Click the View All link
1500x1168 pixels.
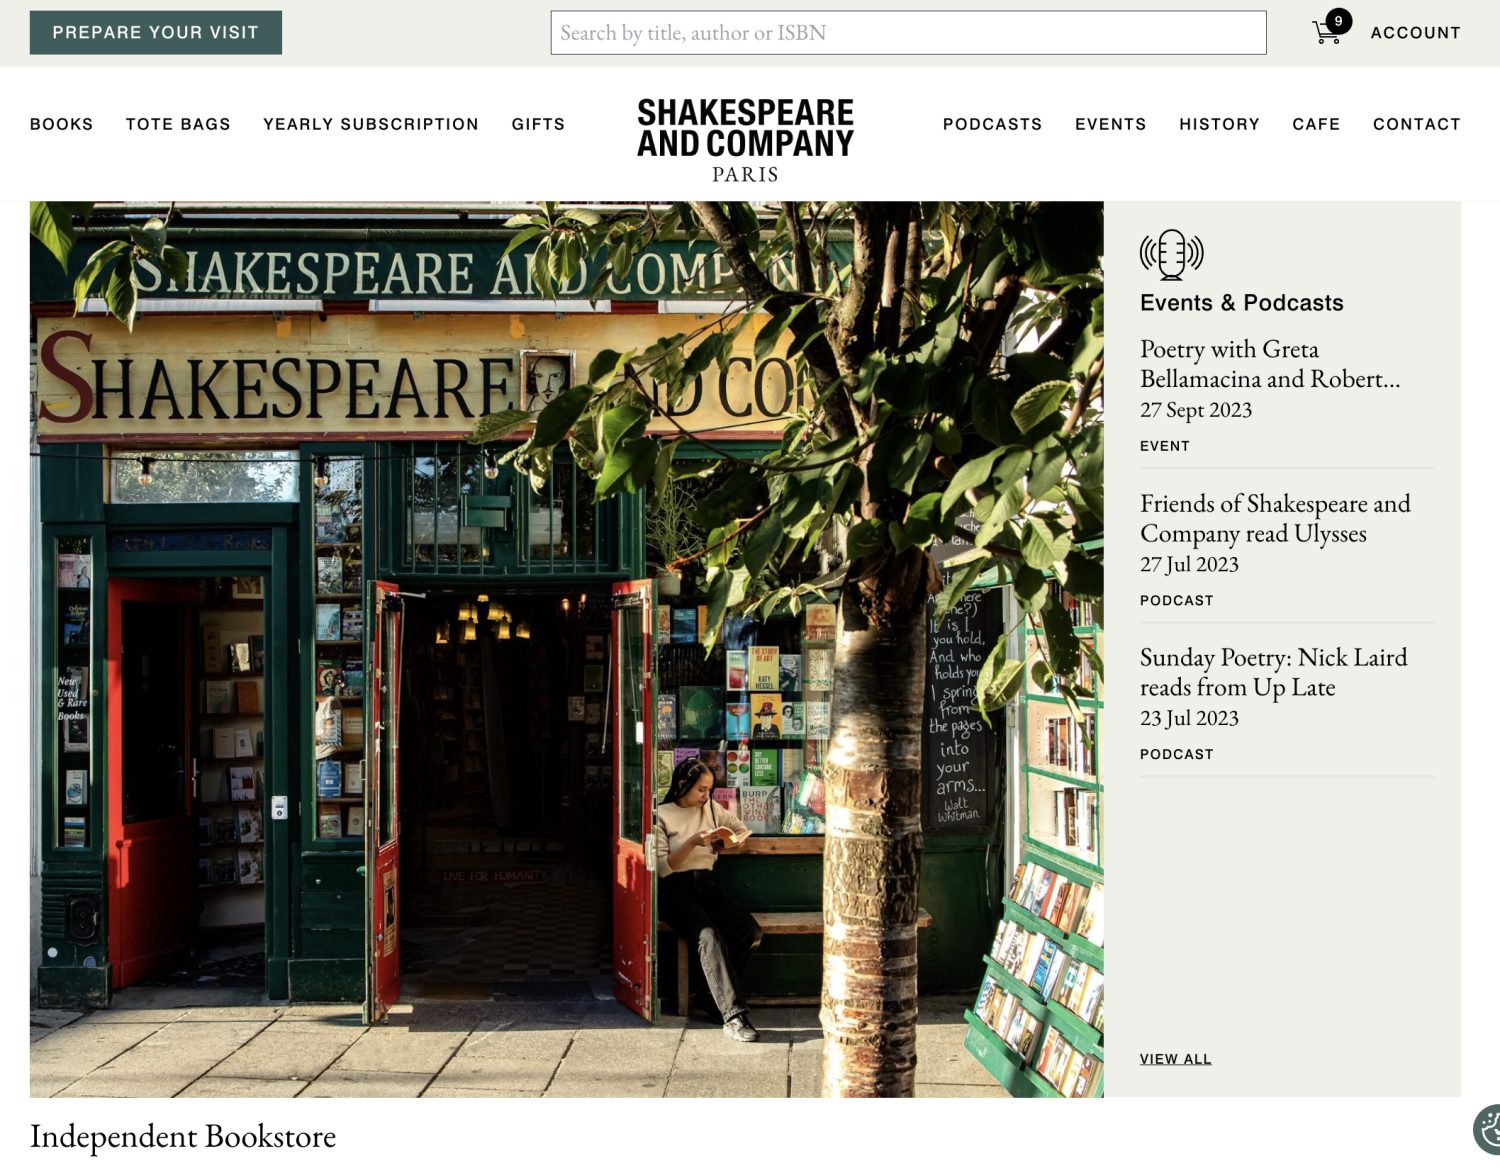pos(1175,1059)
